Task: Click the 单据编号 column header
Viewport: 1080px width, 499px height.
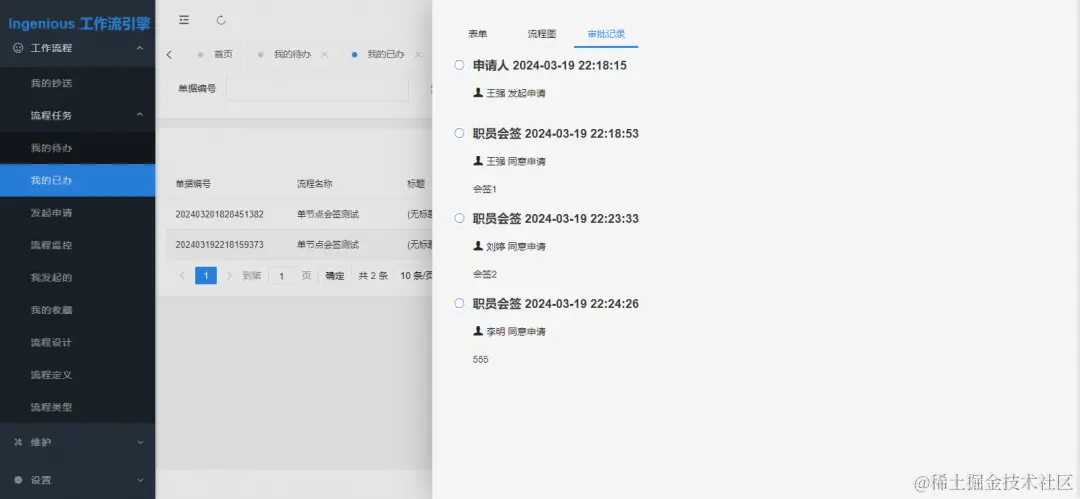Action: pos(193,184)
